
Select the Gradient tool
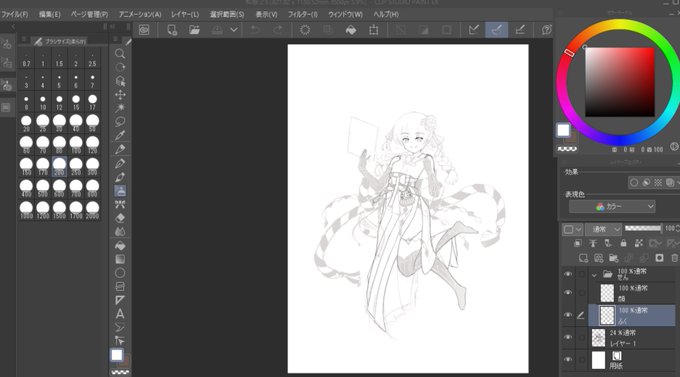pos(120,259)
